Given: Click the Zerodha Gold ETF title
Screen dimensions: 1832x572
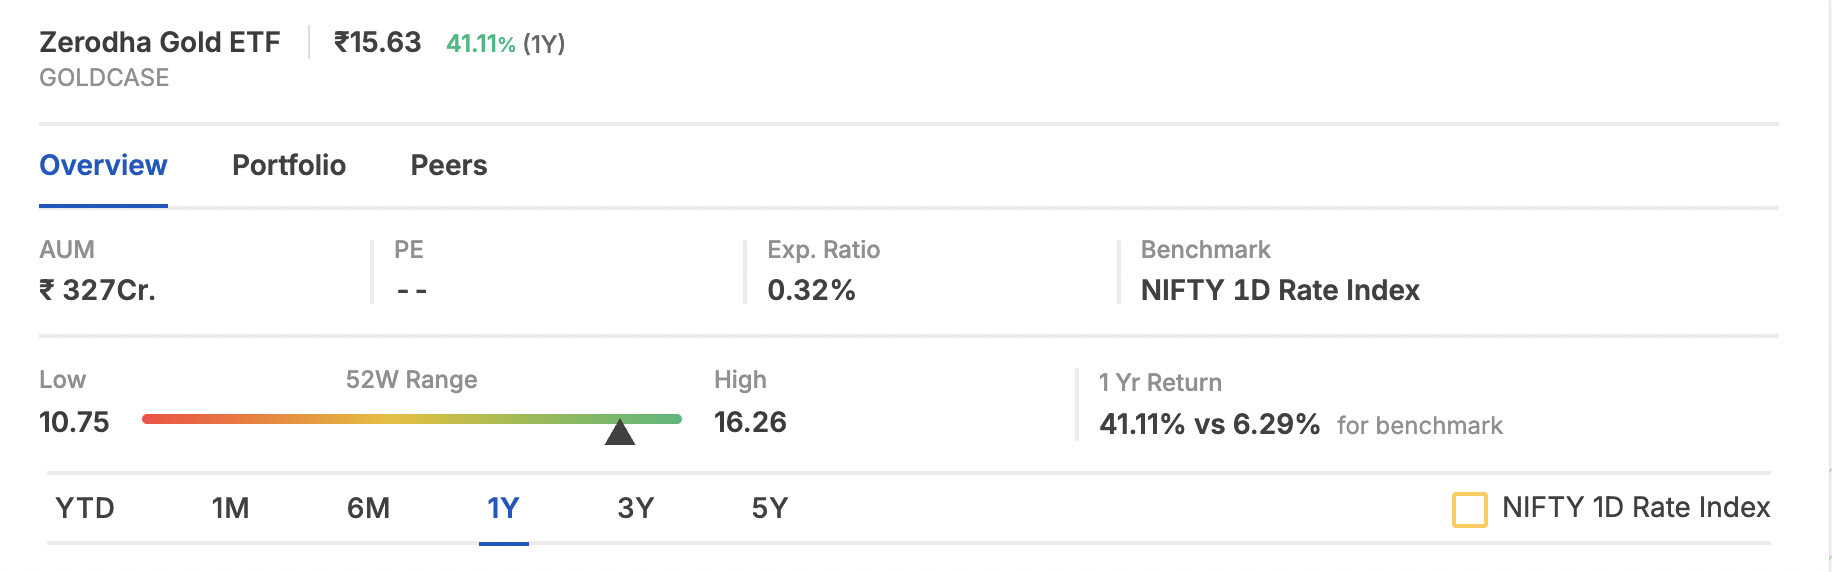Looking at the screenshot, I should 159,42.
